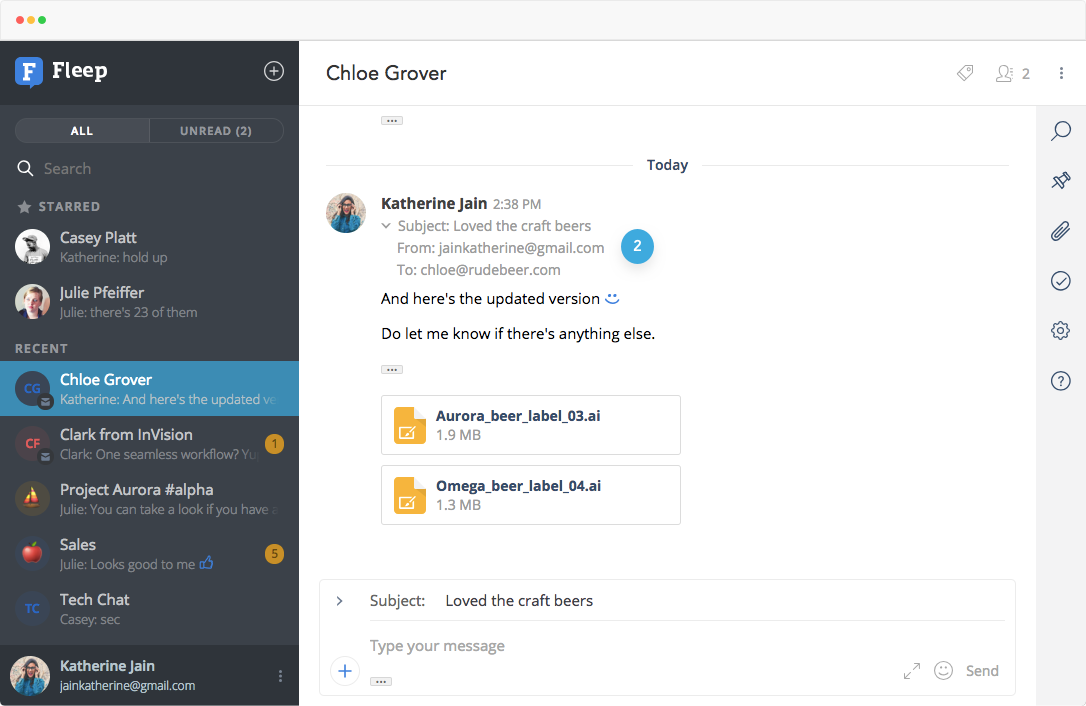
Task: Click the Katherine Jain sender name
Action: click(x=434, y=203)
